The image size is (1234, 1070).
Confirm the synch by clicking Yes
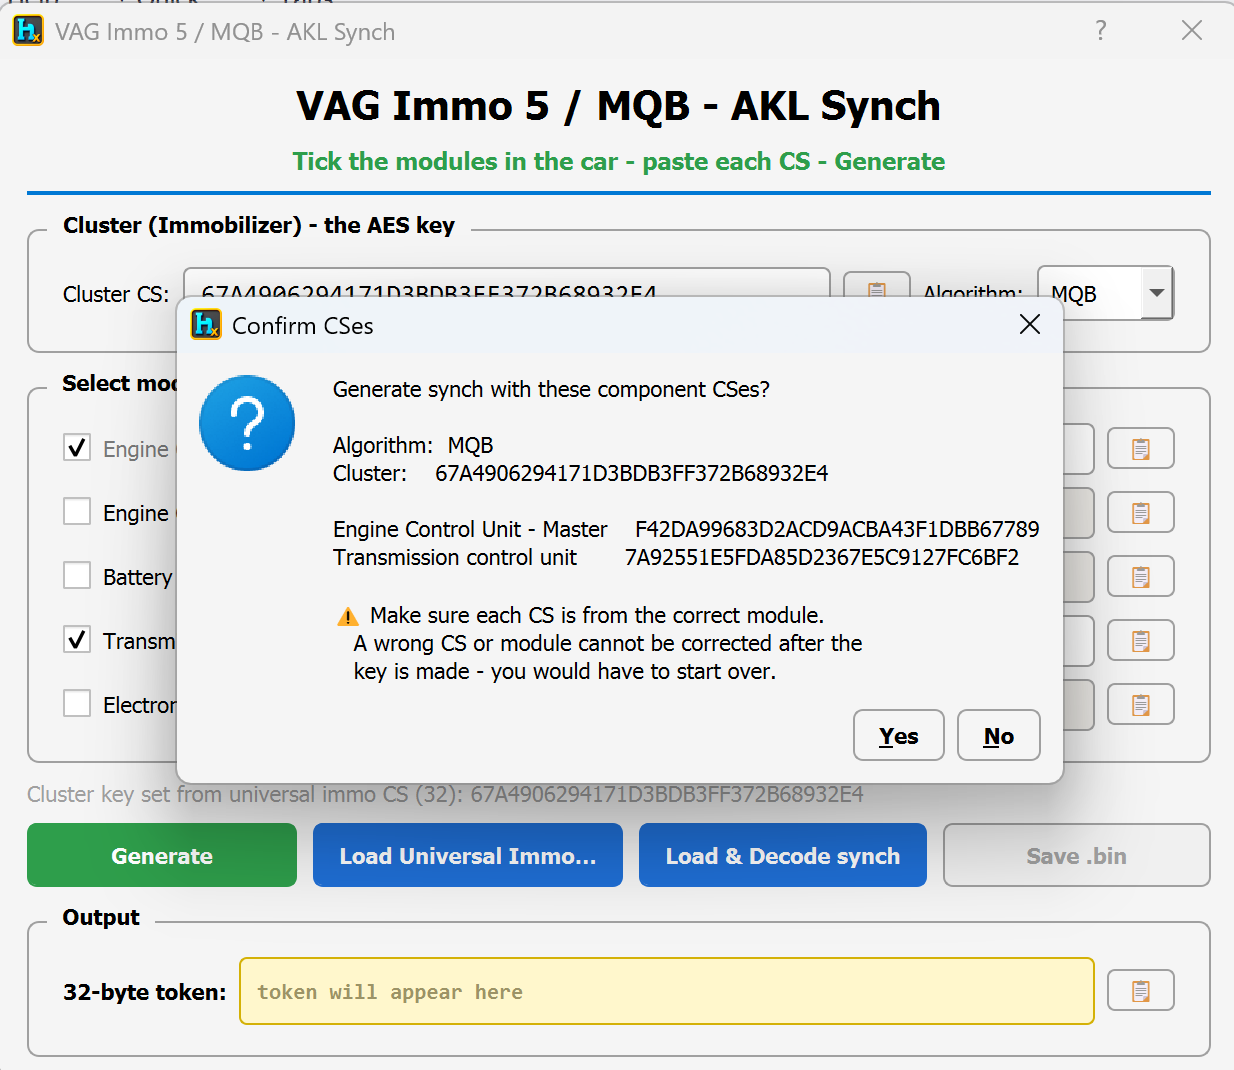click(898, 735)
